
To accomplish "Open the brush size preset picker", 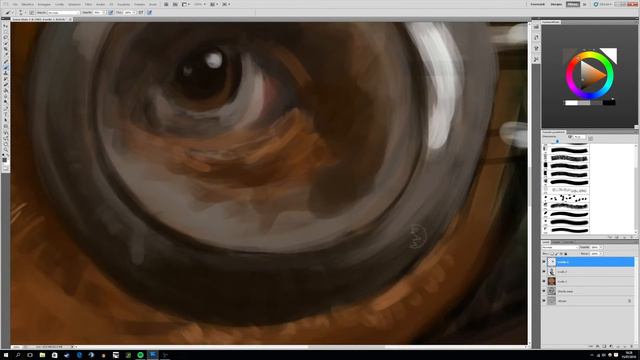I will coord(21,13).
